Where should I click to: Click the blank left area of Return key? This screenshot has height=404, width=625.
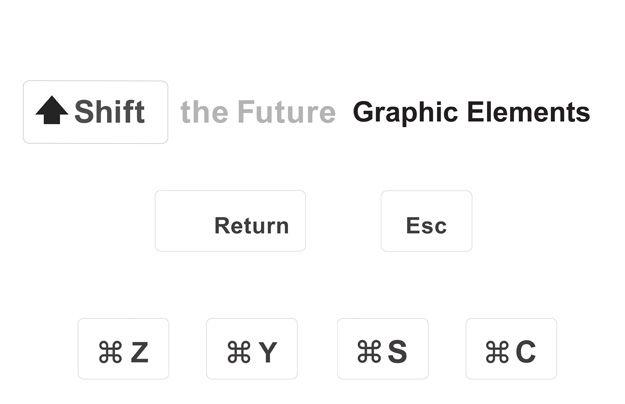coord(184,222)
